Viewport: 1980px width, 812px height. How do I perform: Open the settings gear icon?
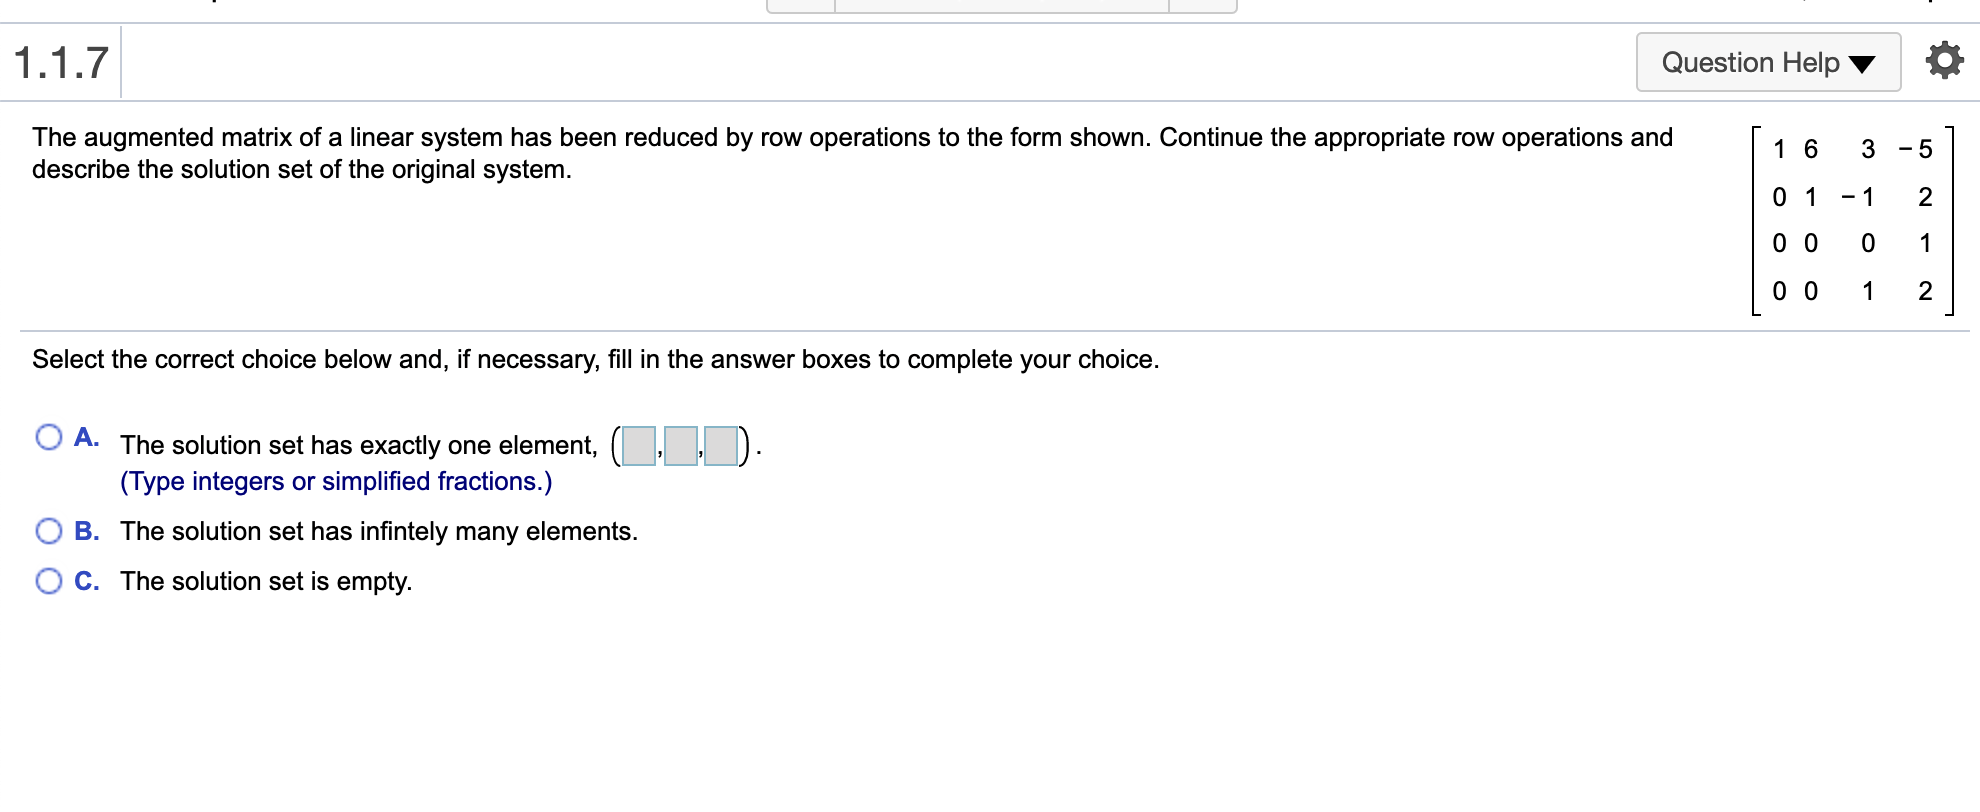[1944, 61]
